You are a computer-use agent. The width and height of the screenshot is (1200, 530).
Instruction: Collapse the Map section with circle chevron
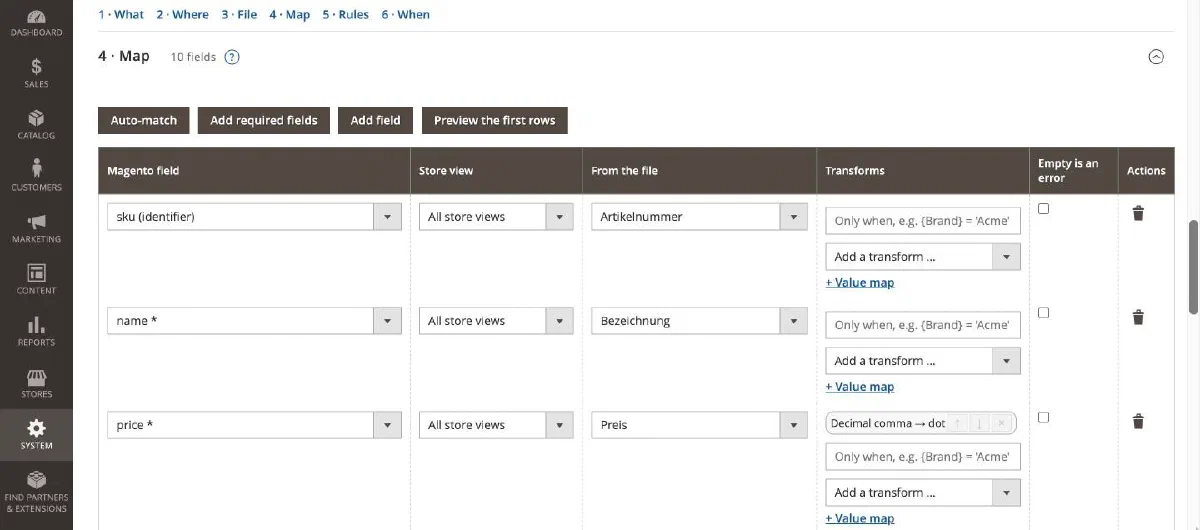pos(1156,57)
